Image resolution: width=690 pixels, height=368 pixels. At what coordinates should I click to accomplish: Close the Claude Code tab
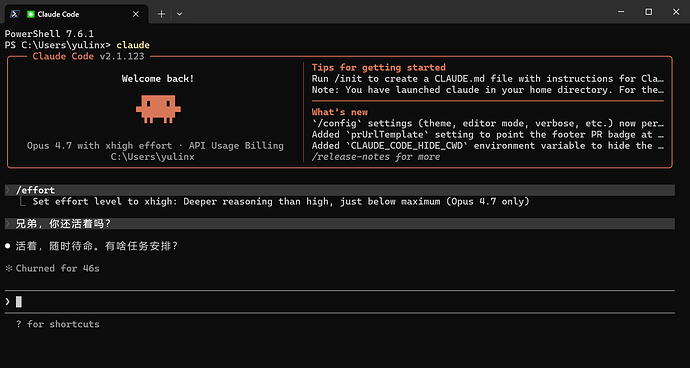(136, 14)
